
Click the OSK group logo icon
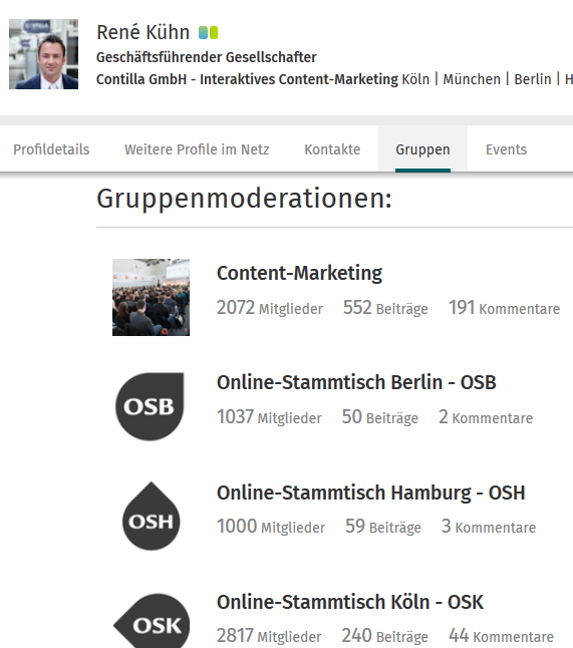(152, 621)
